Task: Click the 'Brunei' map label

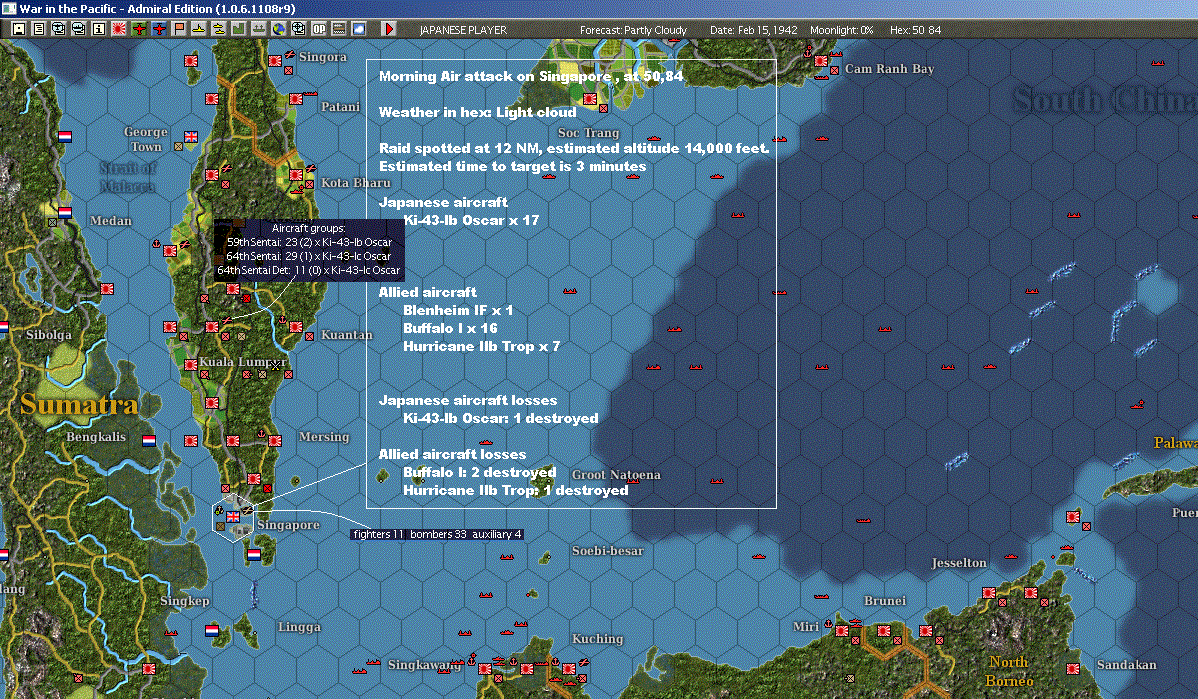Action: [885, 600]
